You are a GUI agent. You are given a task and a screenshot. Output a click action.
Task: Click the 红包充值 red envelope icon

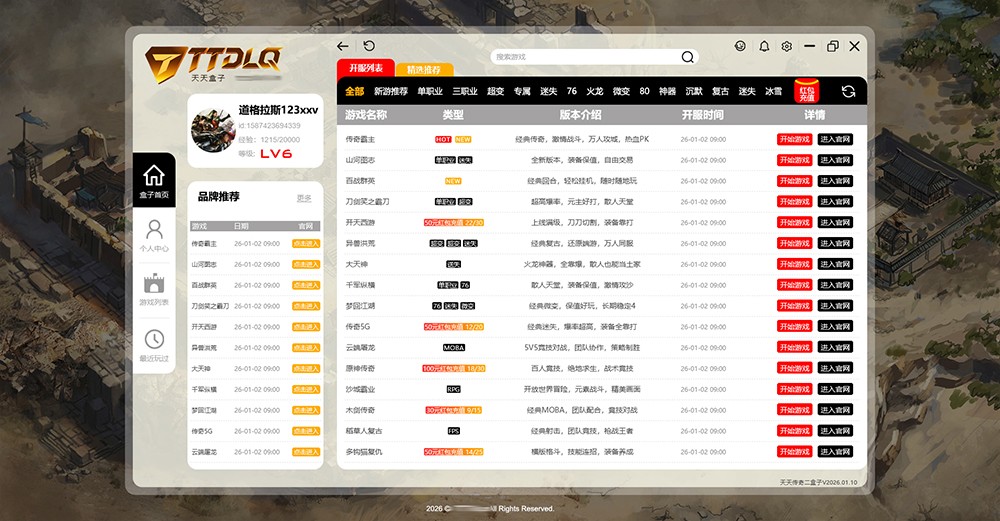[x=806, y=91]
